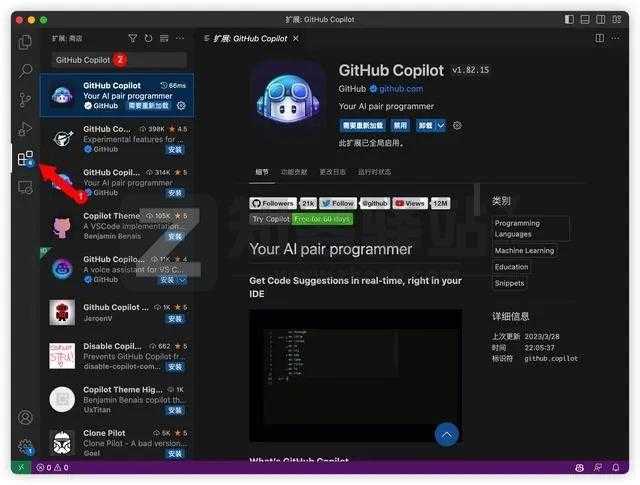Viewport: 640px width, 485px height.
Task: Open the Search view in activity bar
Action: 25,71
